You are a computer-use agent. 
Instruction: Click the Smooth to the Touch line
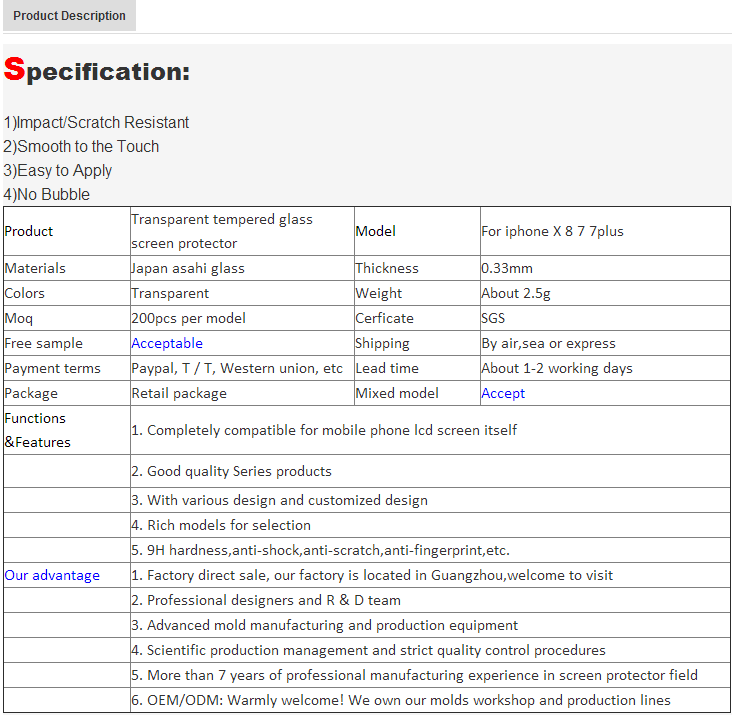[x=81, y=147]
